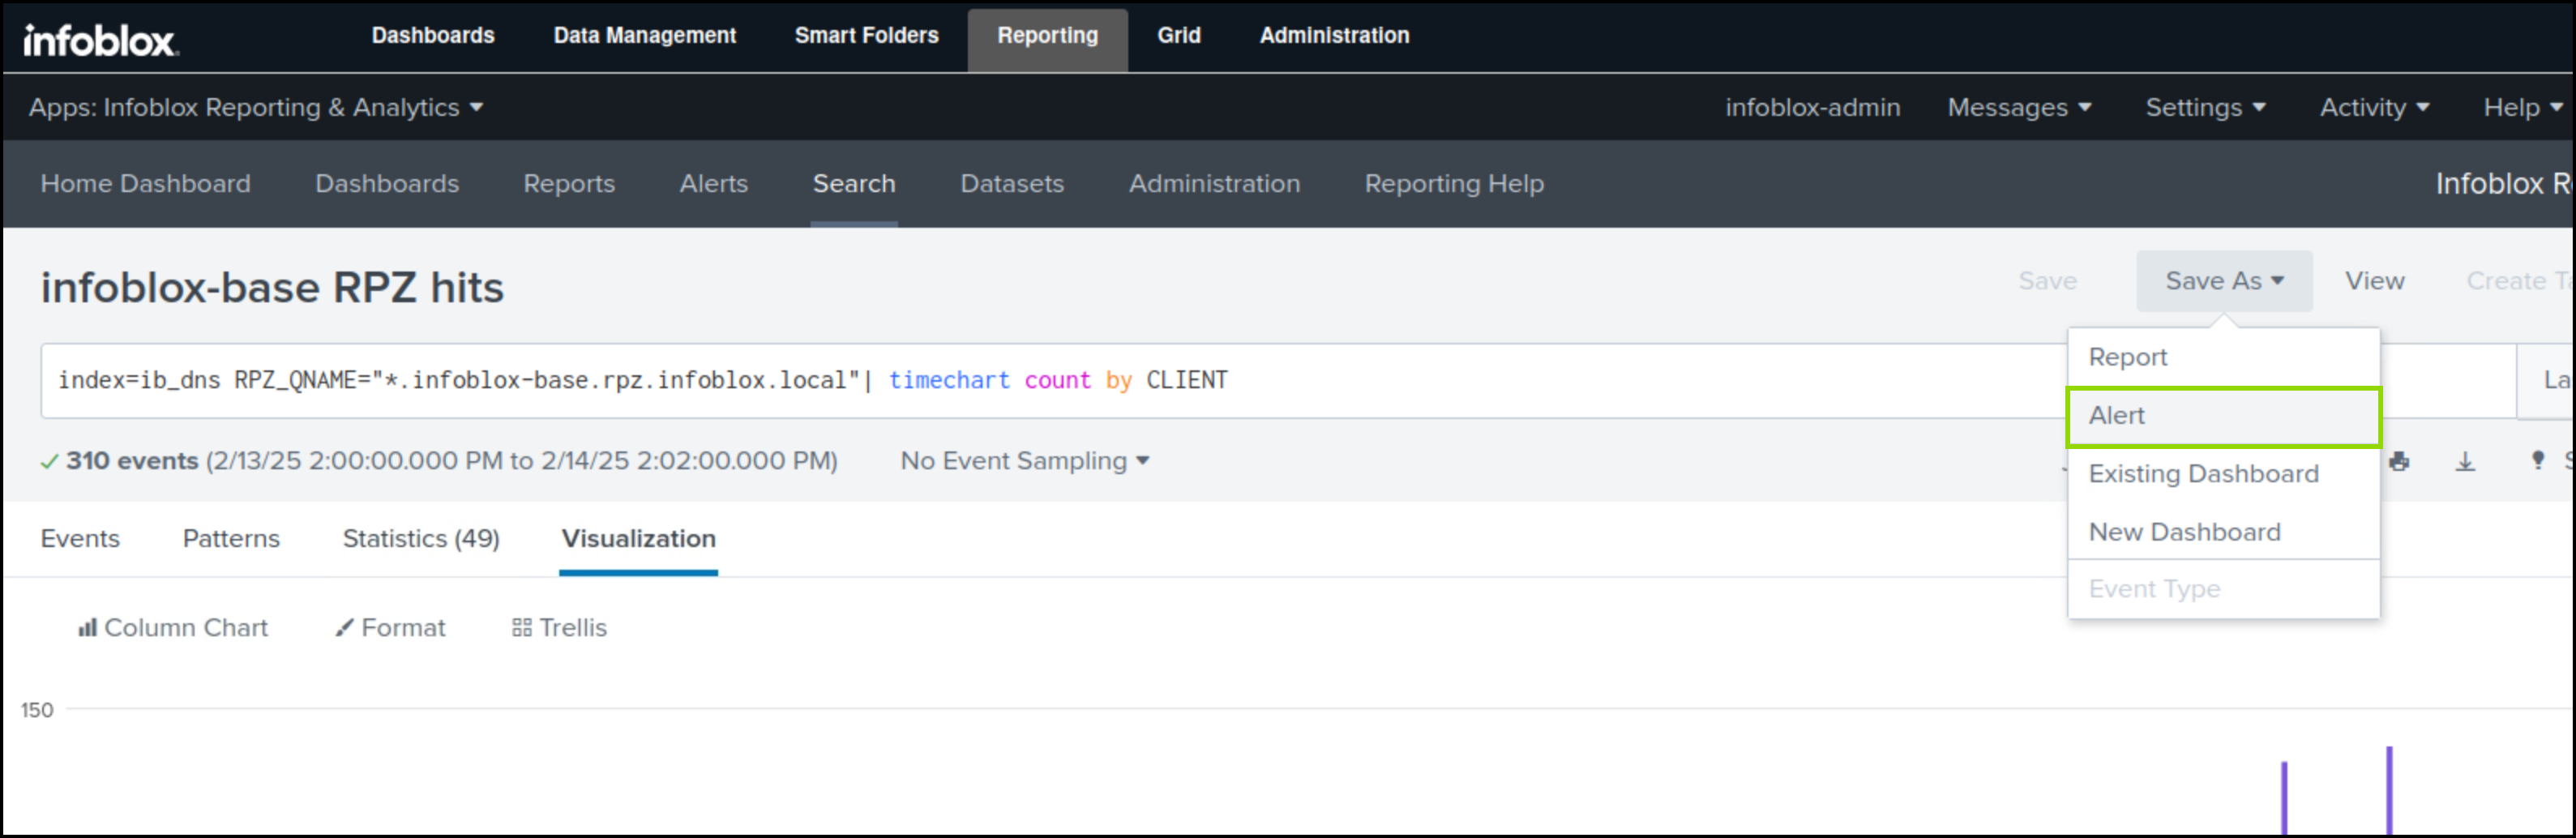This screenshot has width=2576, height=838.
Task: Open the Settings dropdown menu
Action: [x=2204, y=107]
